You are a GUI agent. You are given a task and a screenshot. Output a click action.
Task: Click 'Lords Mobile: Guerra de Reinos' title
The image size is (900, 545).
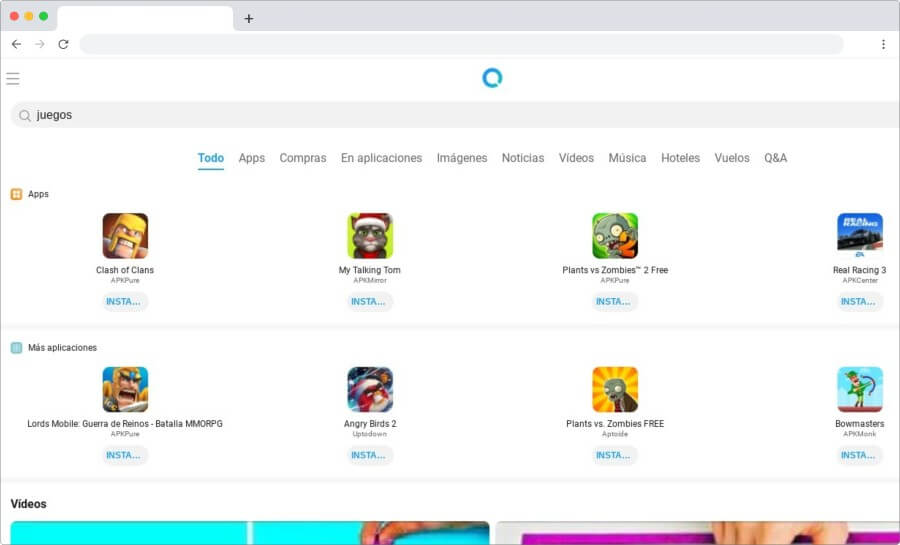tap(125, 424)
